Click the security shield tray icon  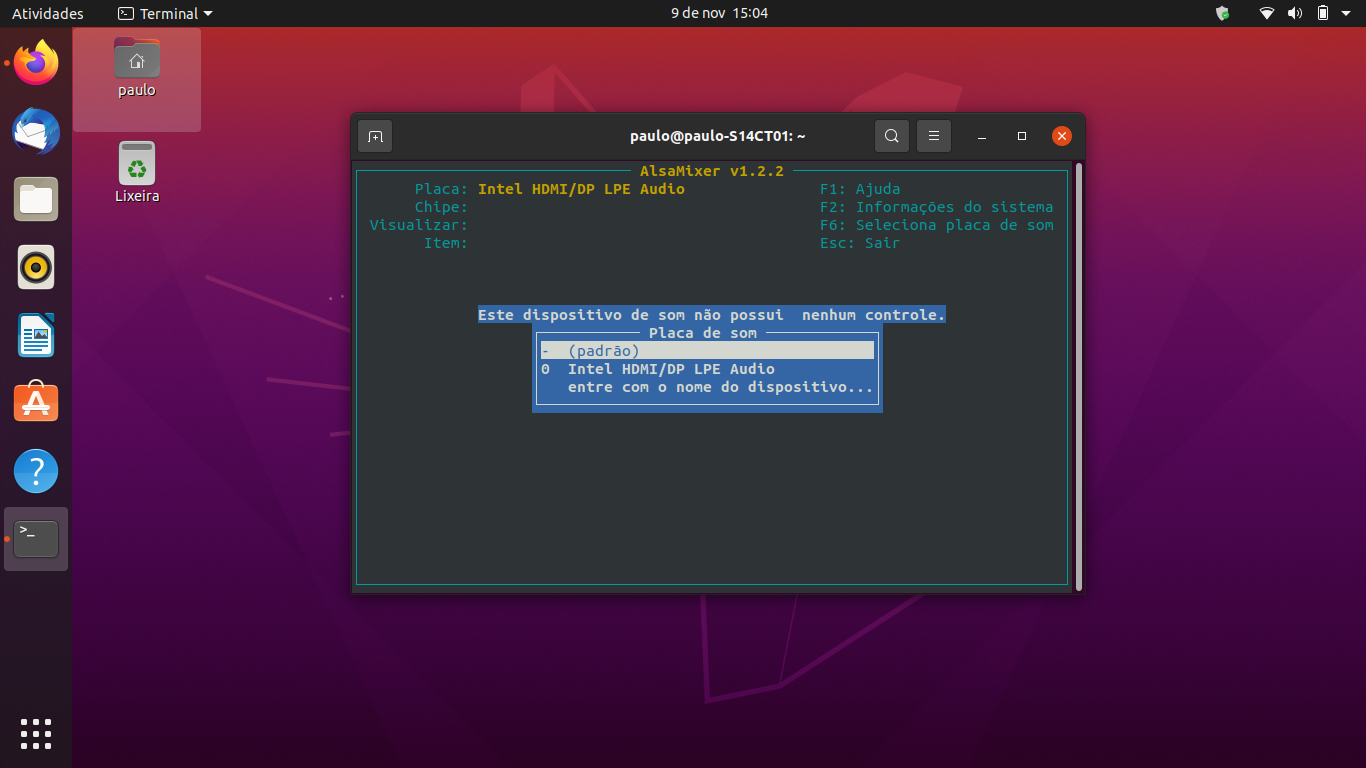[1222, 13]
